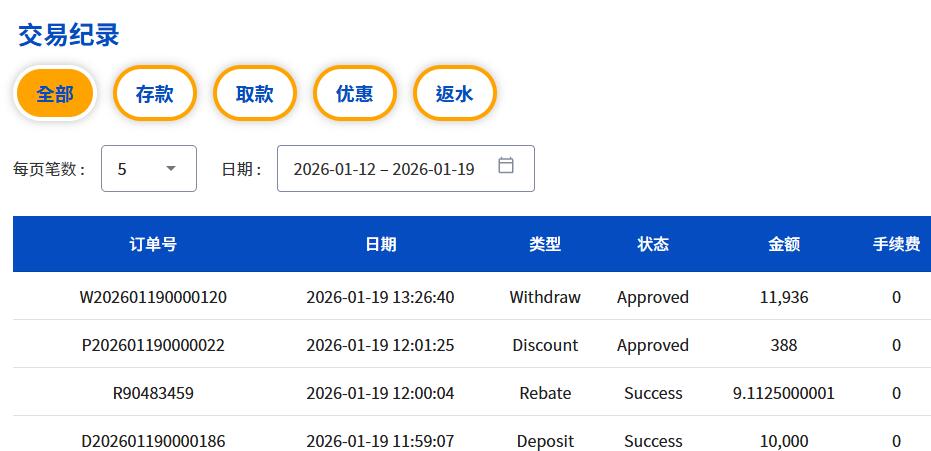Expand the per-page count dropdown arrow
This screenshot has width=931, height=451.
pyautogui.click(x=171, y=169)
